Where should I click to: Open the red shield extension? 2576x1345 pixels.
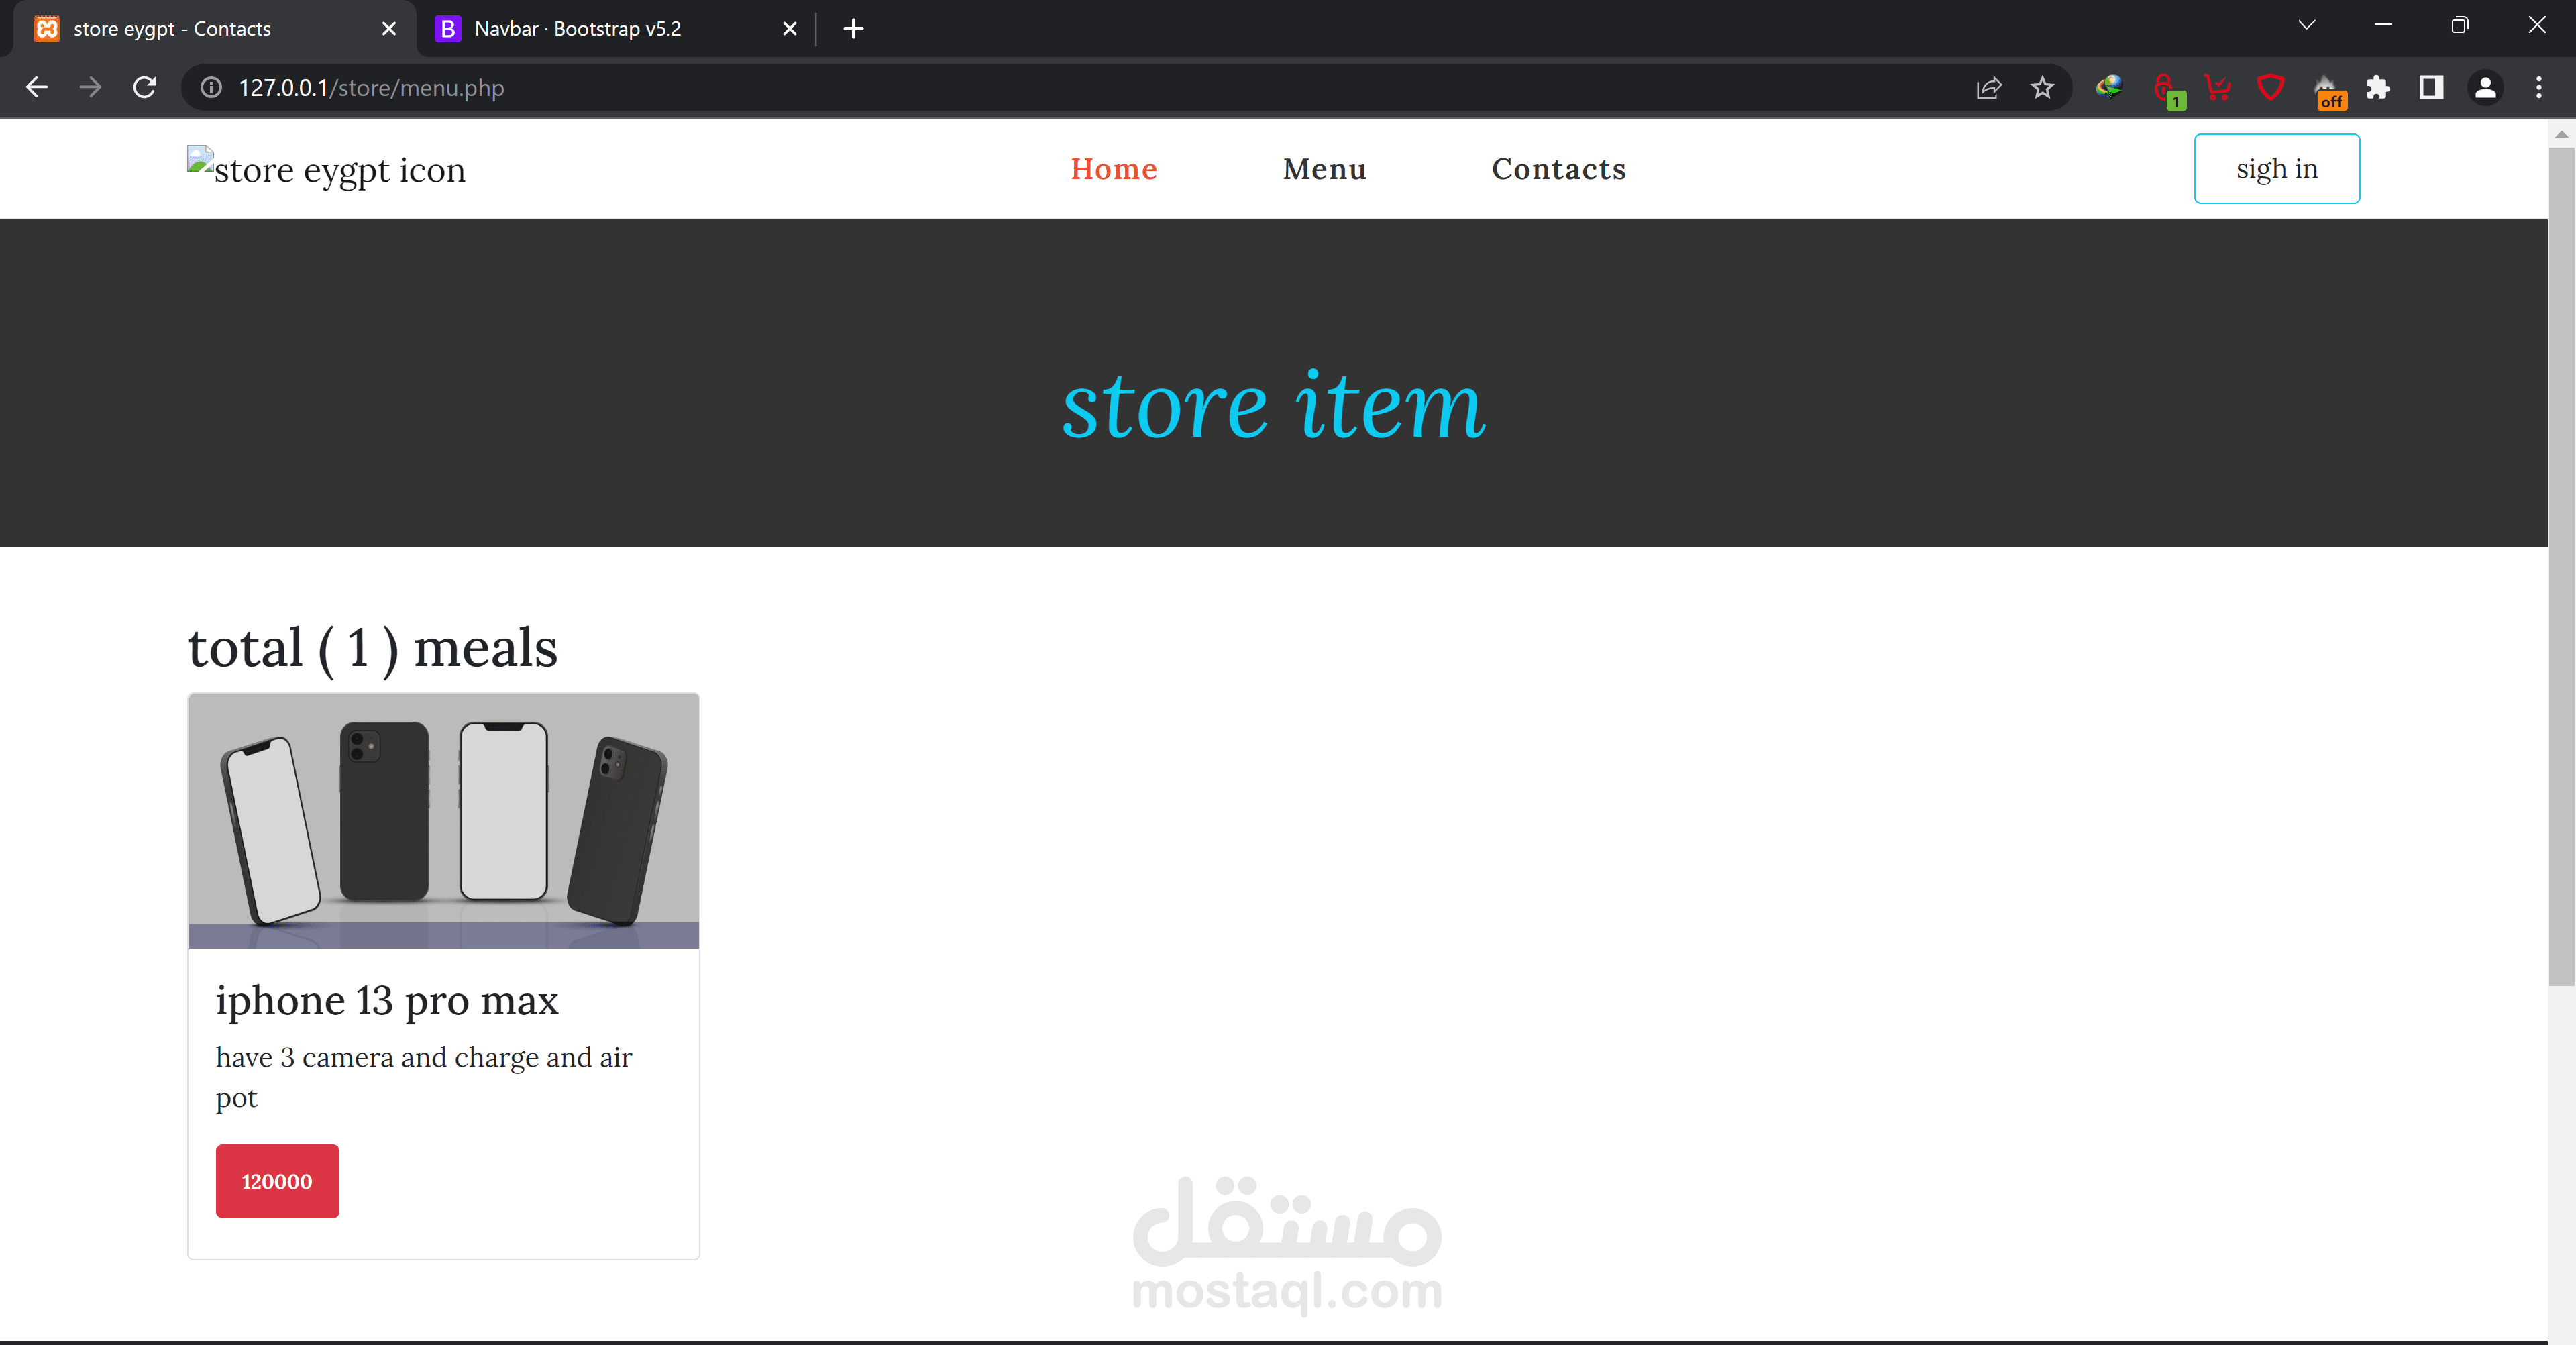coord(2270,88)
